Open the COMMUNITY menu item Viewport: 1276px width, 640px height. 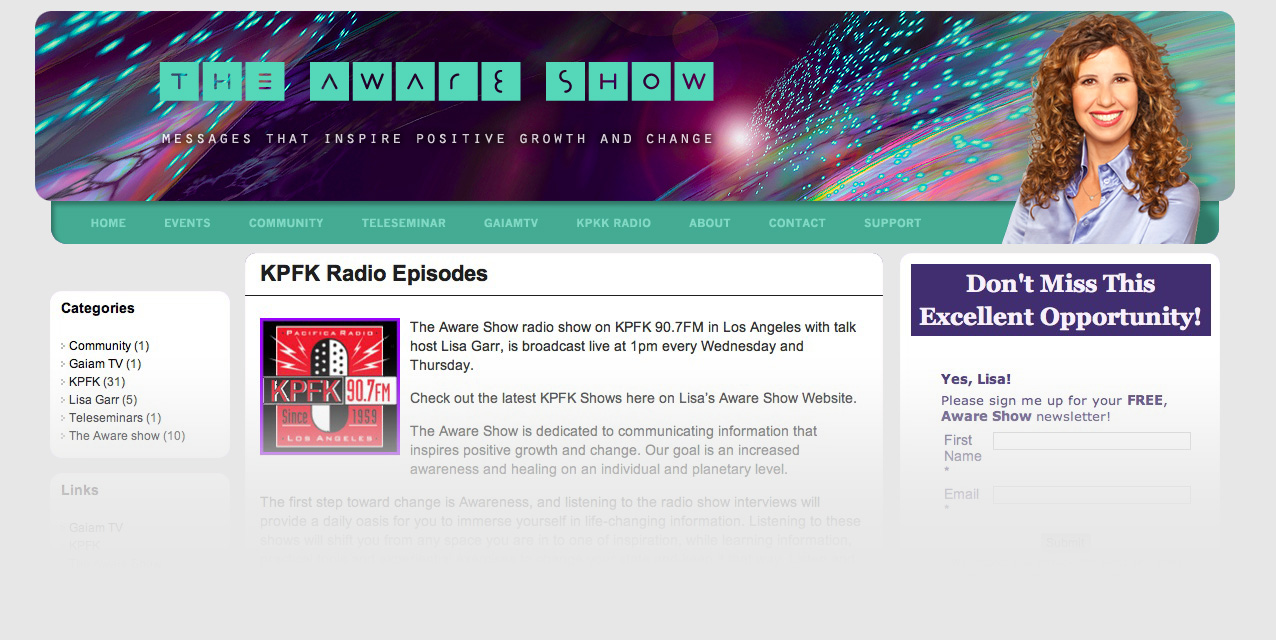coord(286,223)
